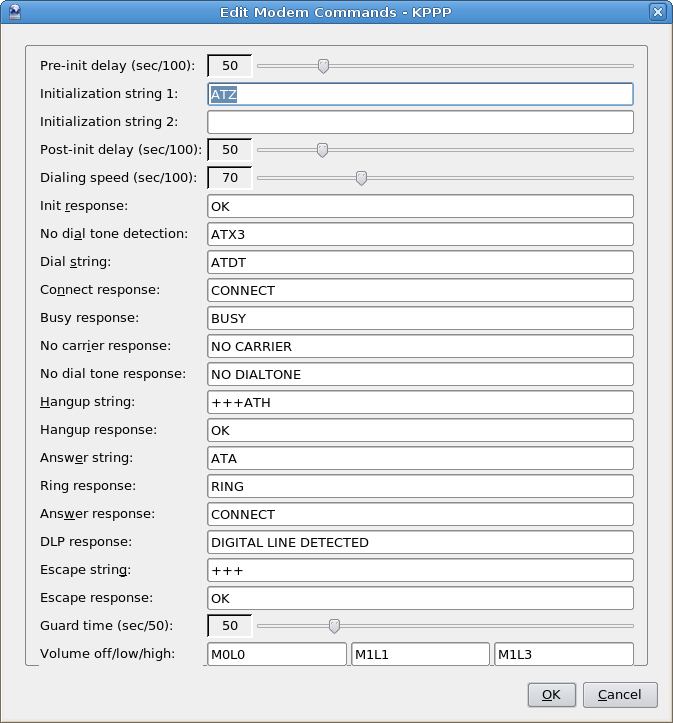This screenshot has height=723, width=673.
Task: Click the Cancel button
Action: (x=620, y=694)
